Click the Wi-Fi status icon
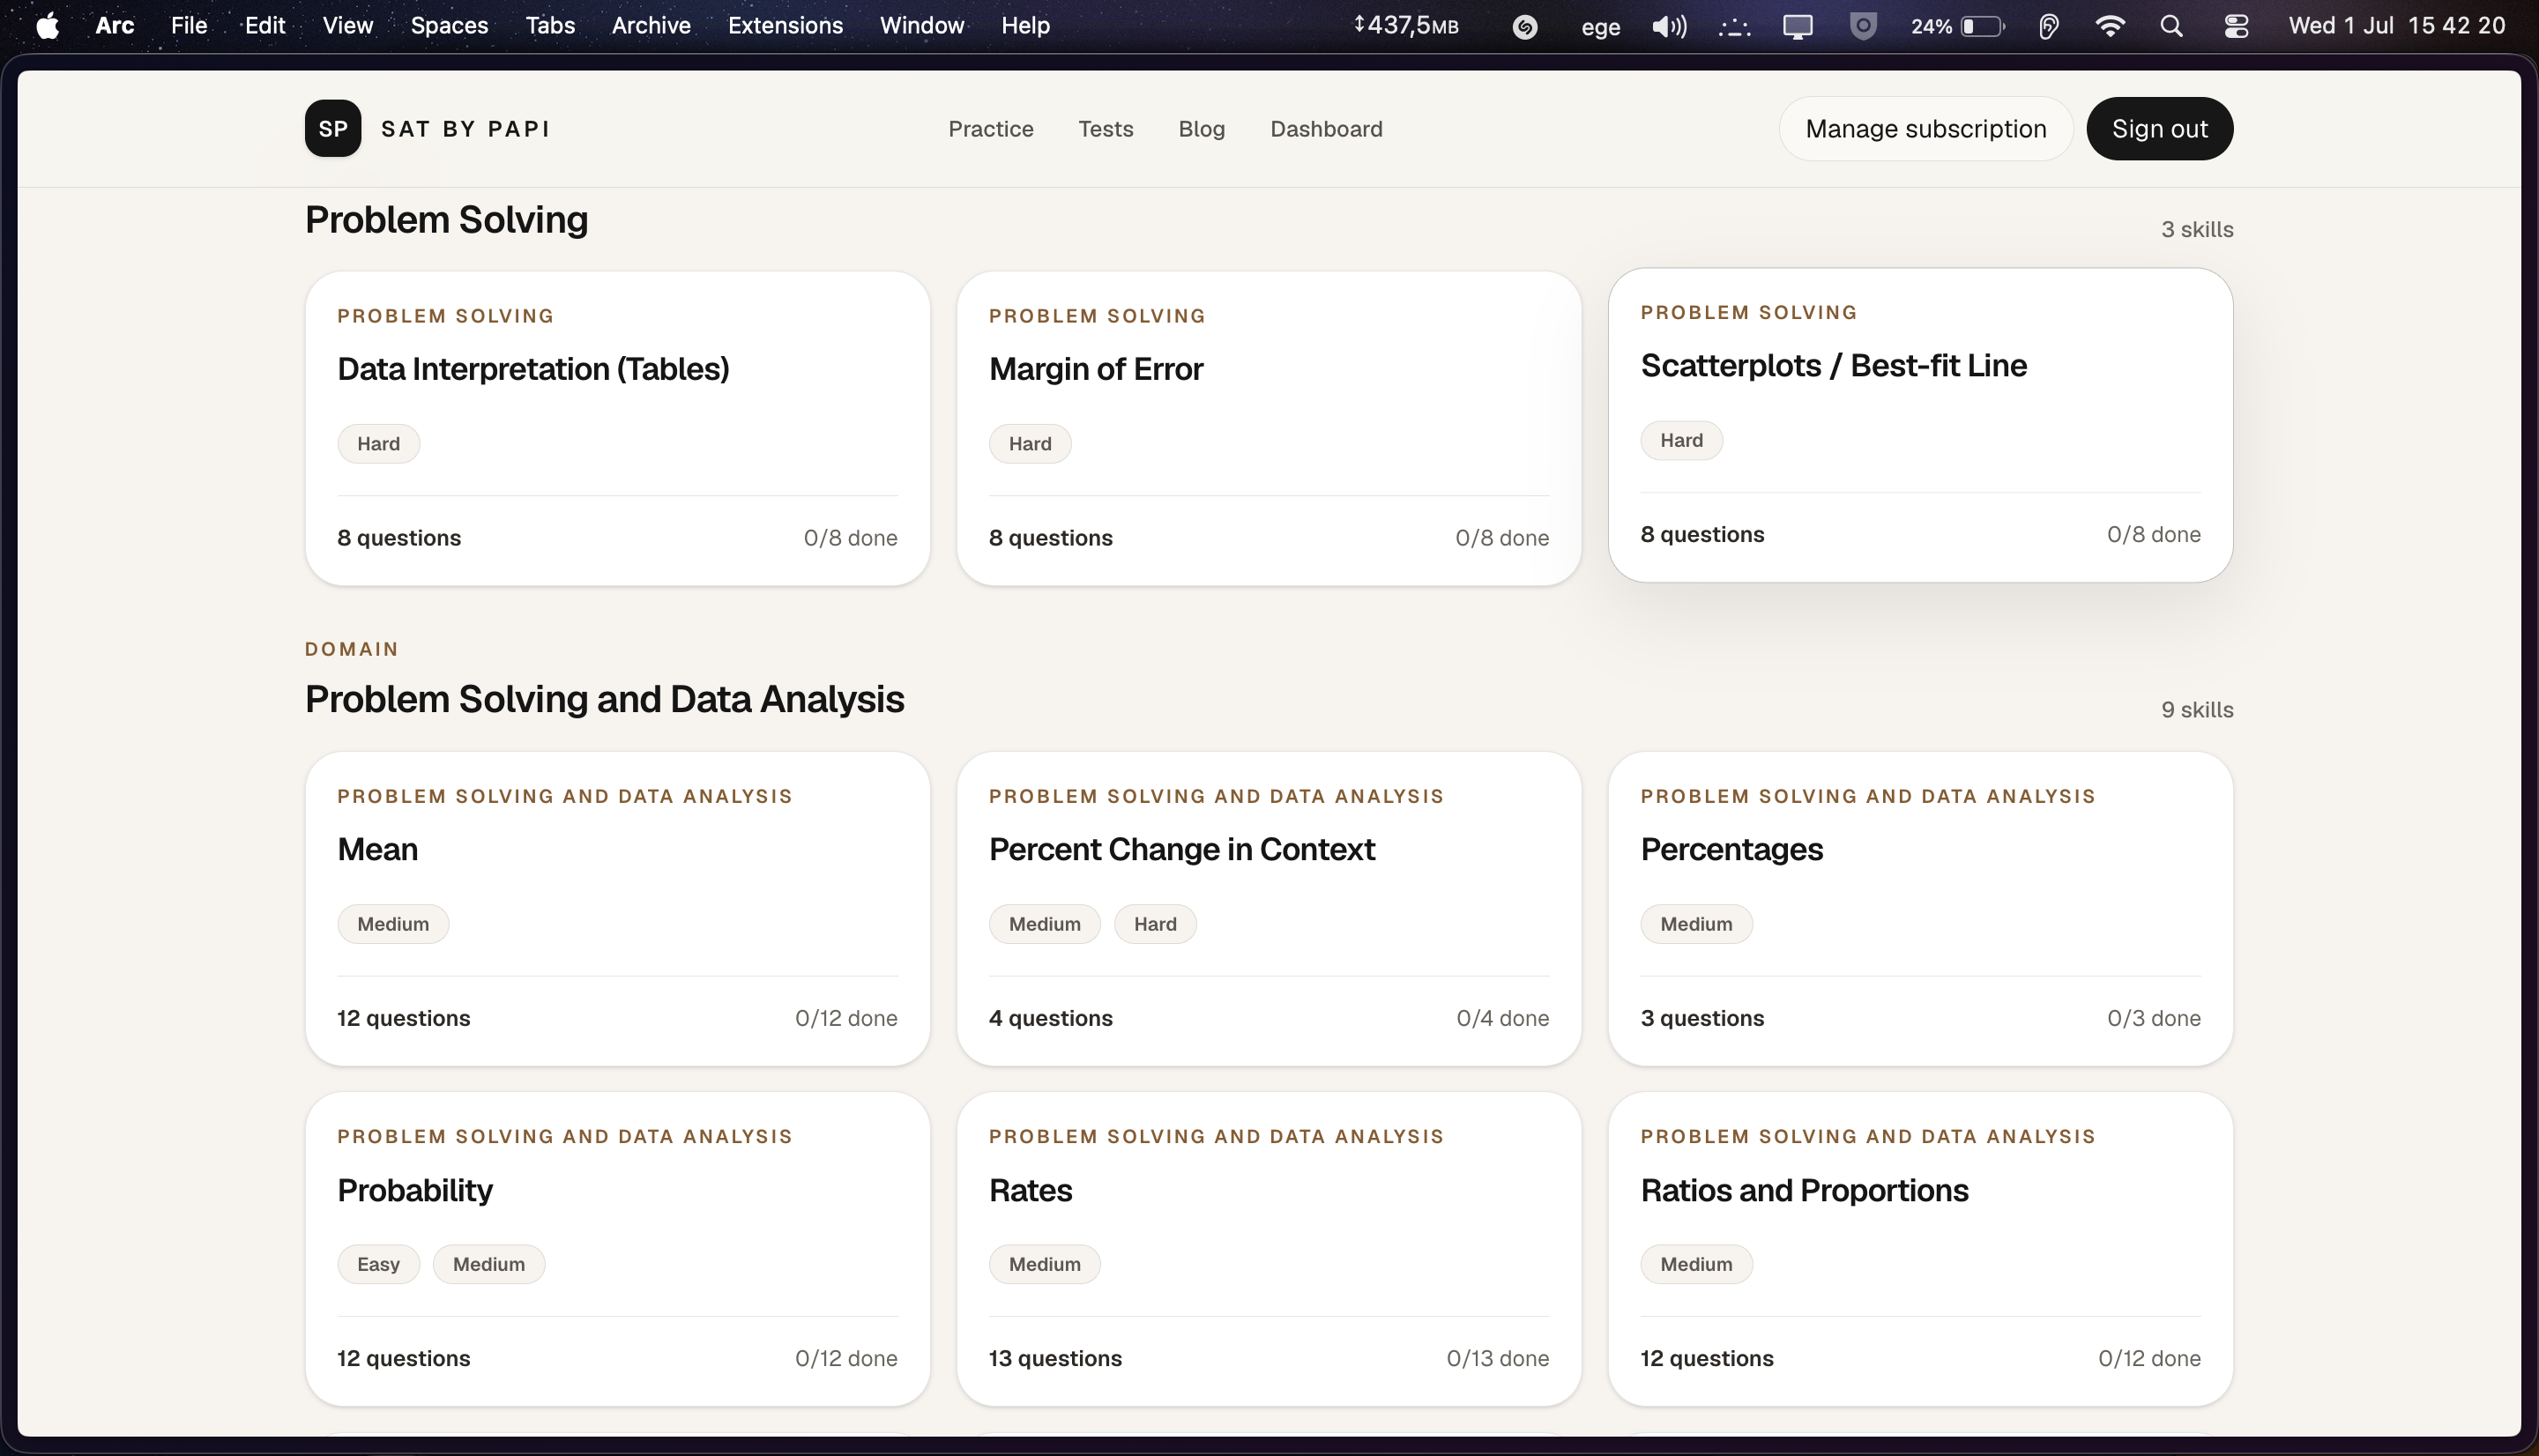Viewport: 2539px width, 1456px height. point(2110,26)
